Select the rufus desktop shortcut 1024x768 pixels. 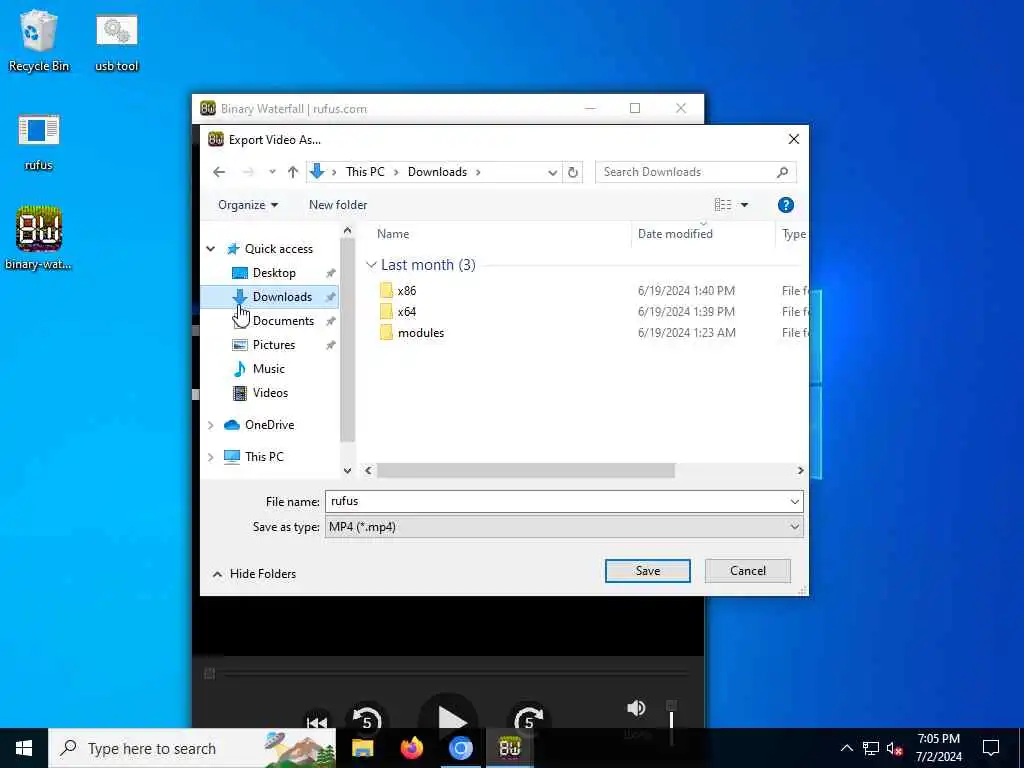[39, 141]
